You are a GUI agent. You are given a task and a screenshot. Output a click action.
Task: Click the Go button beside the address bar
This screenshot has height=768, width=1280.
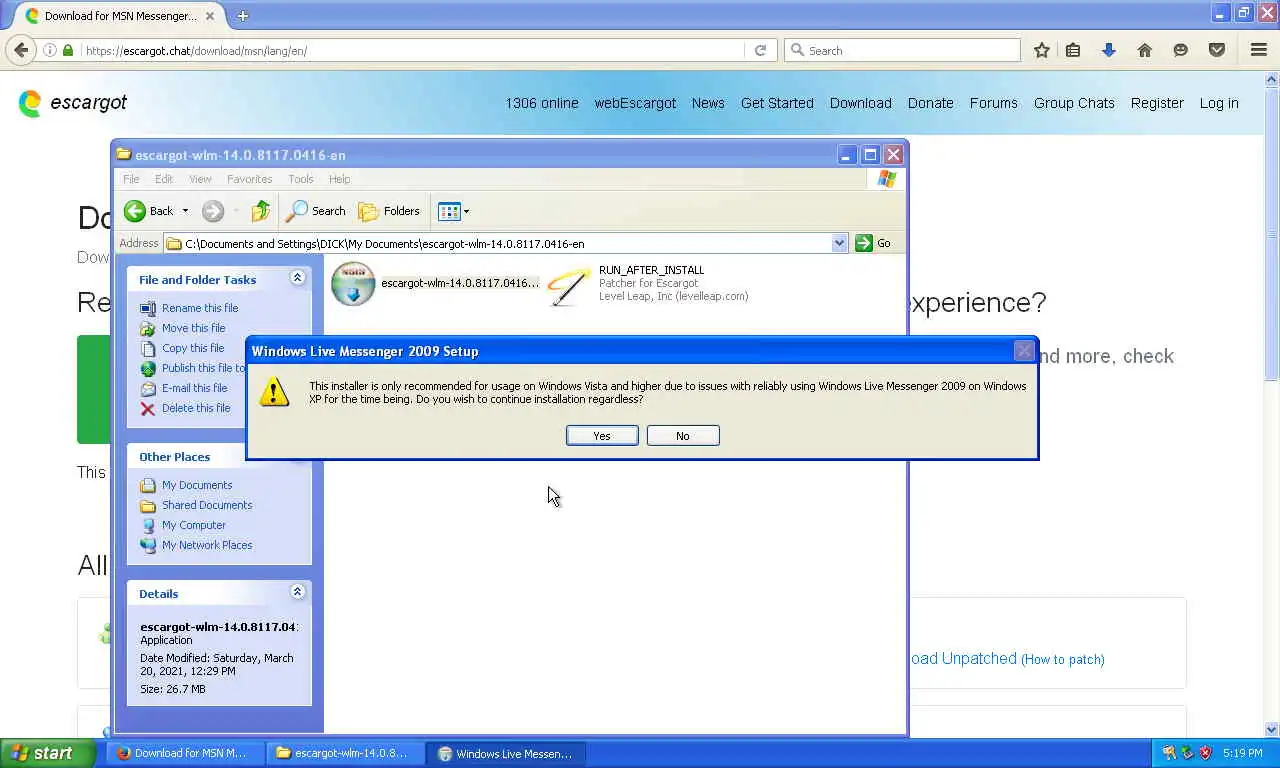point(873,243)
